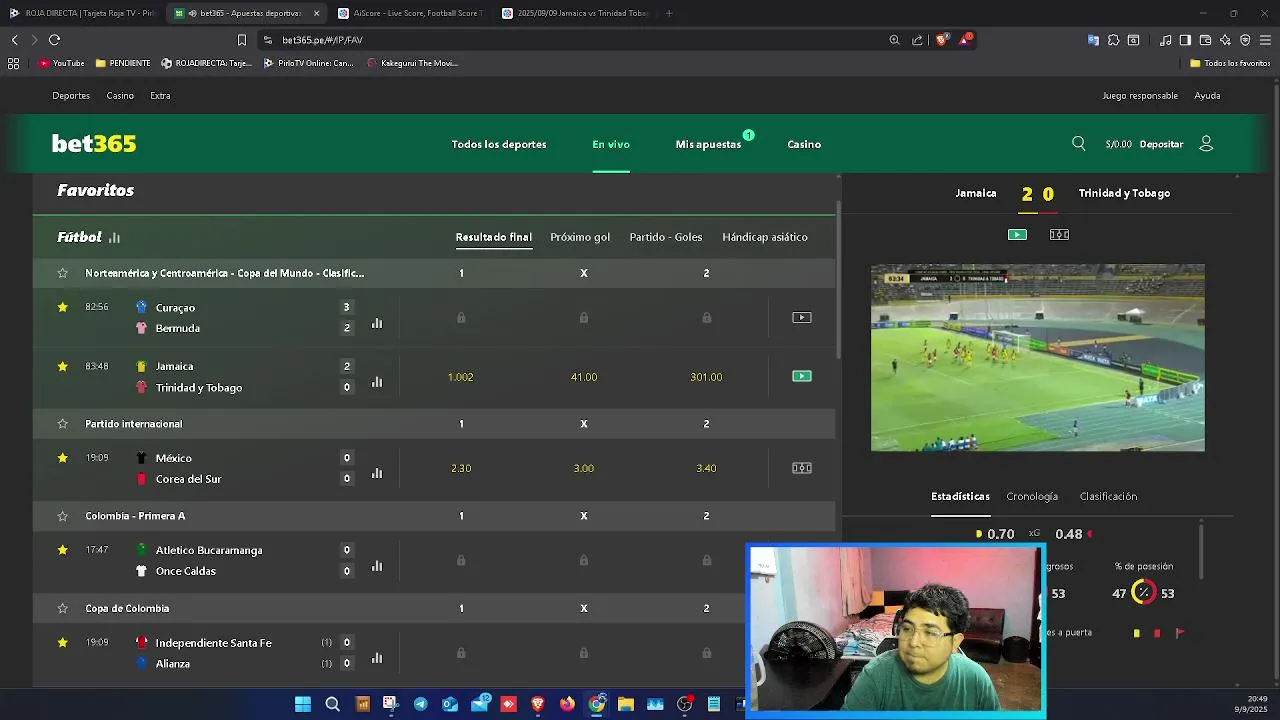Open match stats for Independiente Santa Fe
The width and height of the screenshot is (1280, 720).
tap(377, 658)
